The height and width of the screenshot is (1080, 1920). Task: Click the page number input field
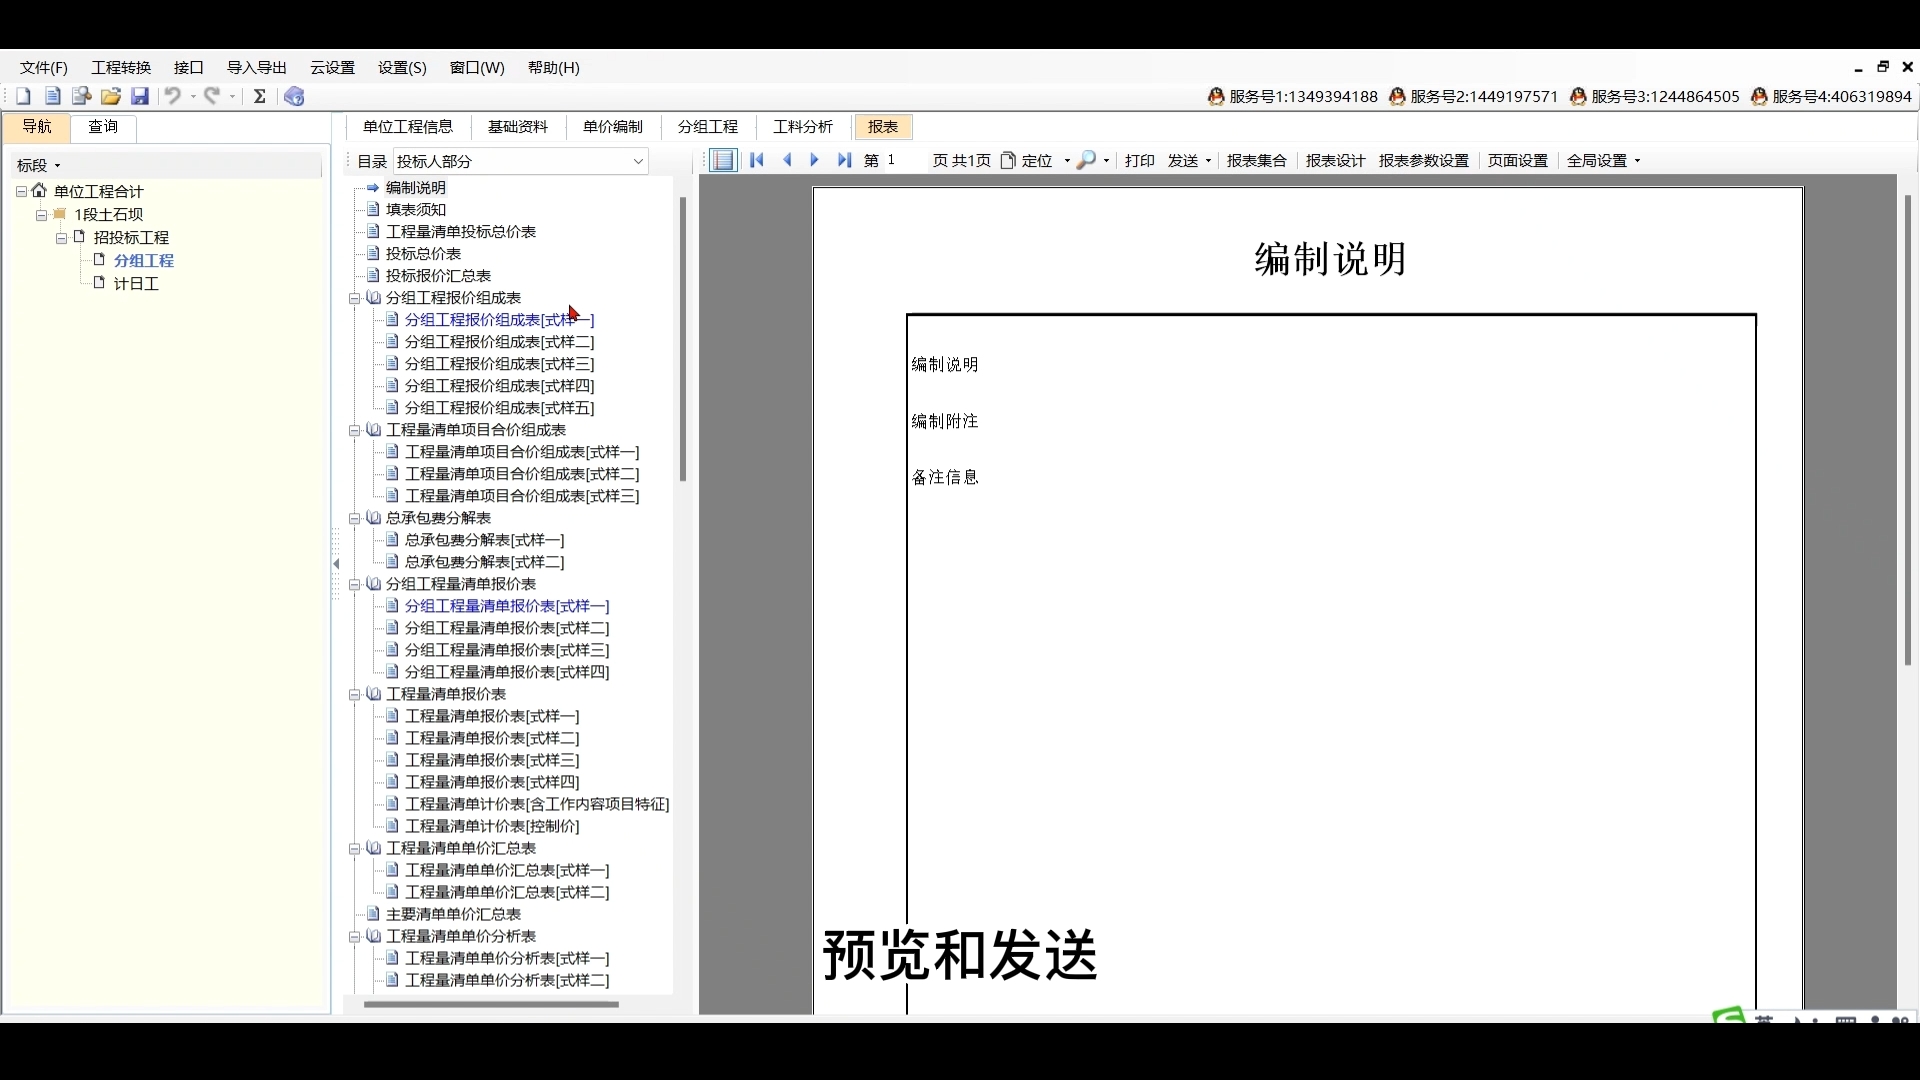tap(905, 160)
